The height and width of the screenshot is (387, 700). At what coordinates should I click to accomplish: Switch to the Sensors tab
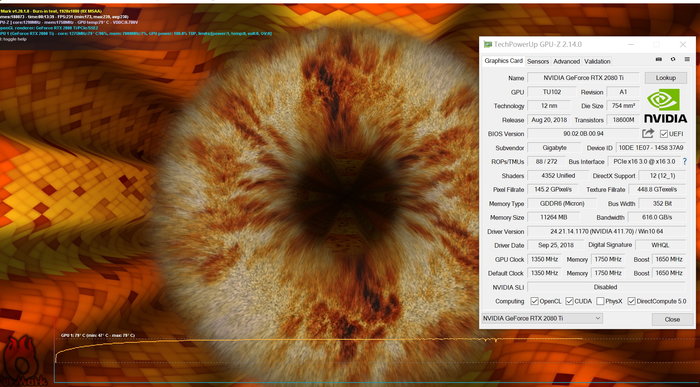(538, 62)
